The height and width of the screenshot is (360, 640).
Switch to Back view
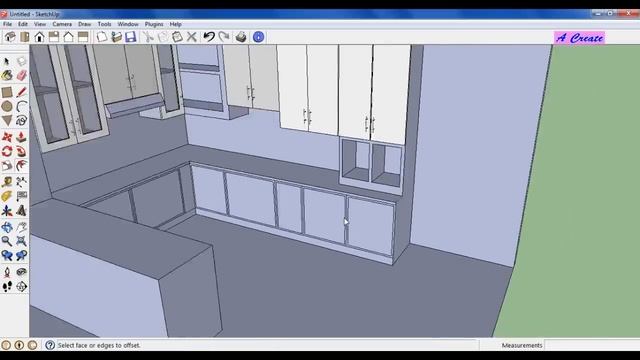click(x=69, y=37)
